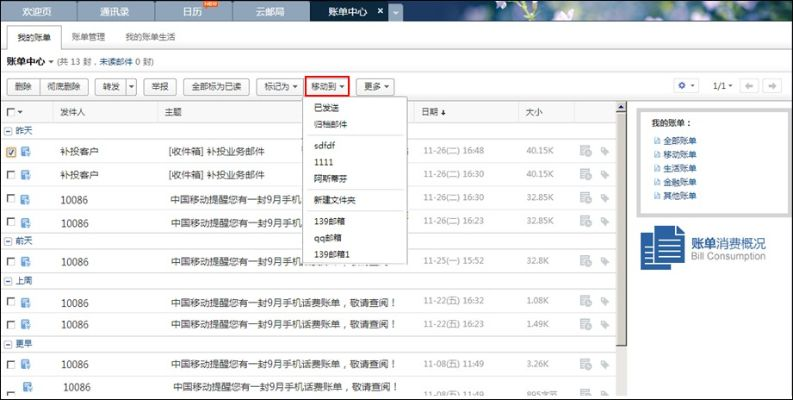This screenshot has width=793, height=400.
Task: Click calendar icon in 11-22 16:32 row
Action: pyautogui.click(x=586, y=301)
